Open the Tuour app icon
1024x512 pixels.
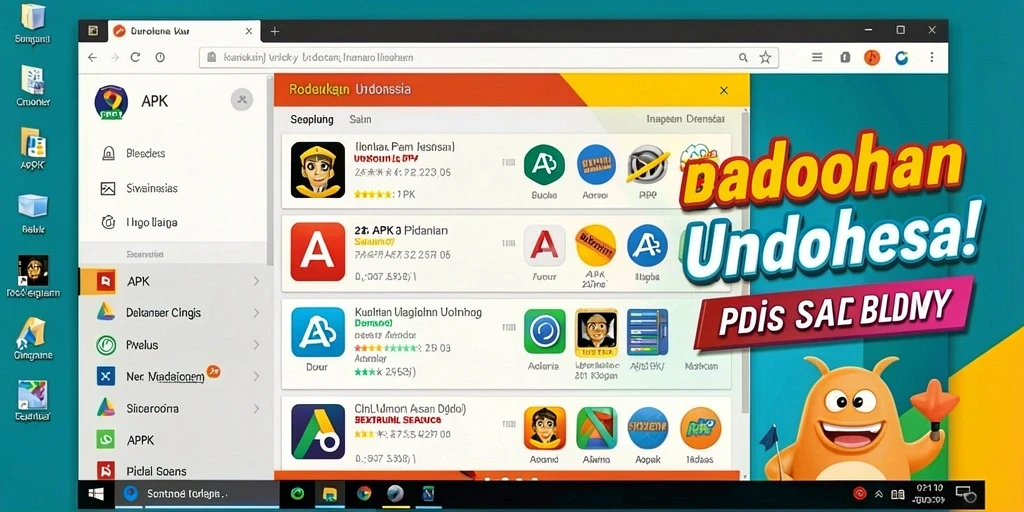tap(544, 246)
